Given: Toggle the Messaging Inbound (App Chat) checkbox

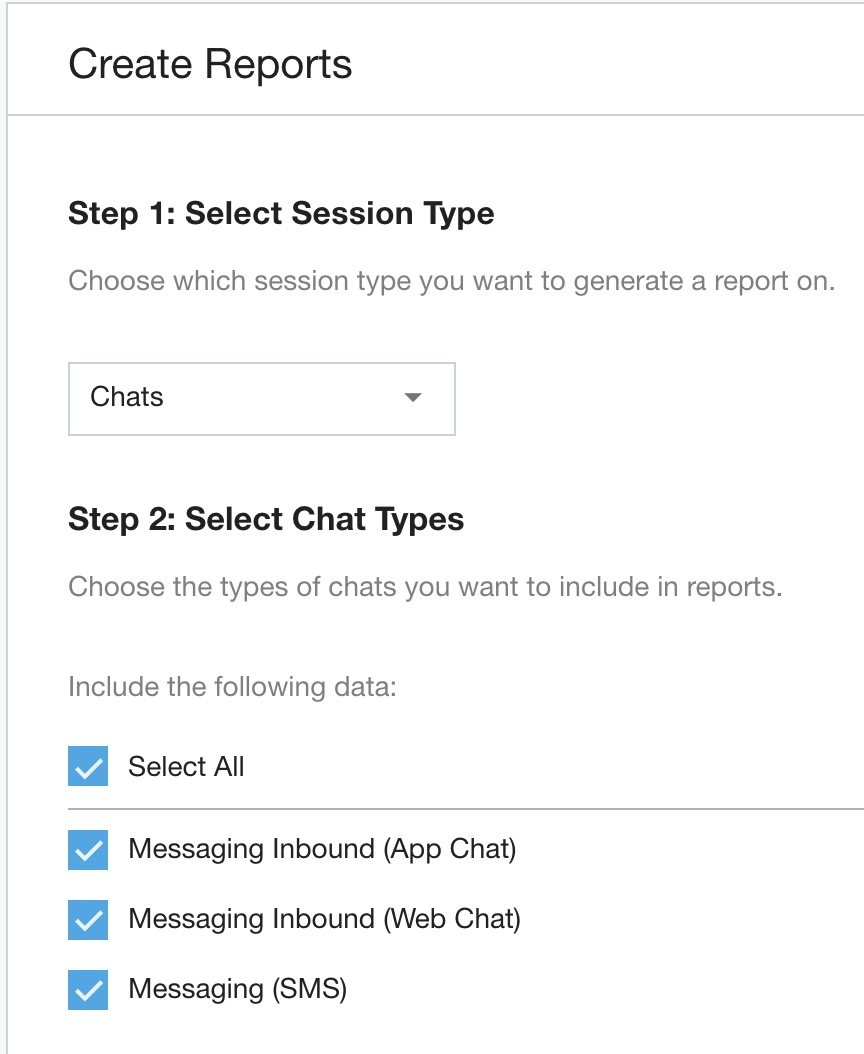Looking at the screenshot, I should [x=88, y=850].
